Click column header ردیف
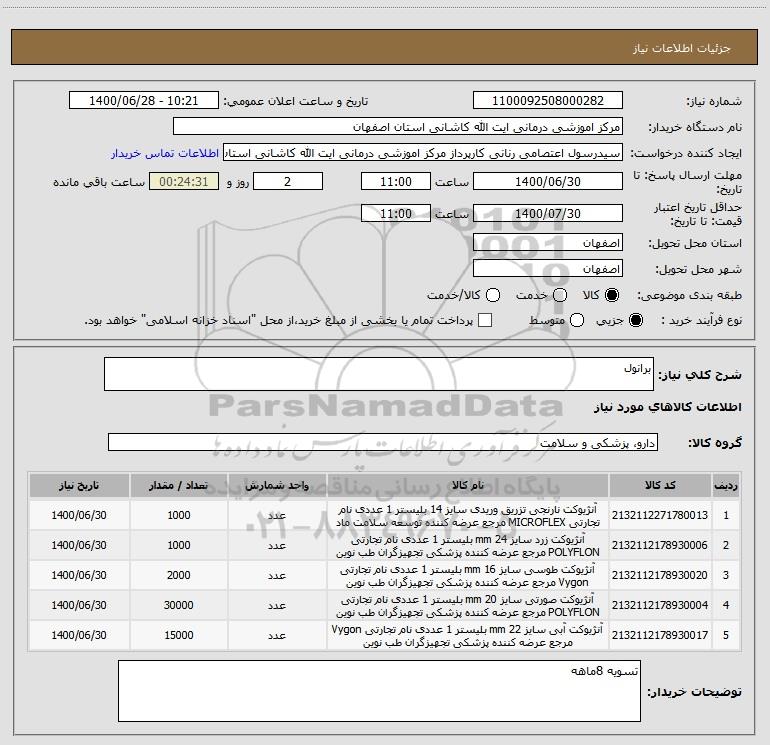The width and height of the screenshot is (770, 745). (x=726, y=485)
